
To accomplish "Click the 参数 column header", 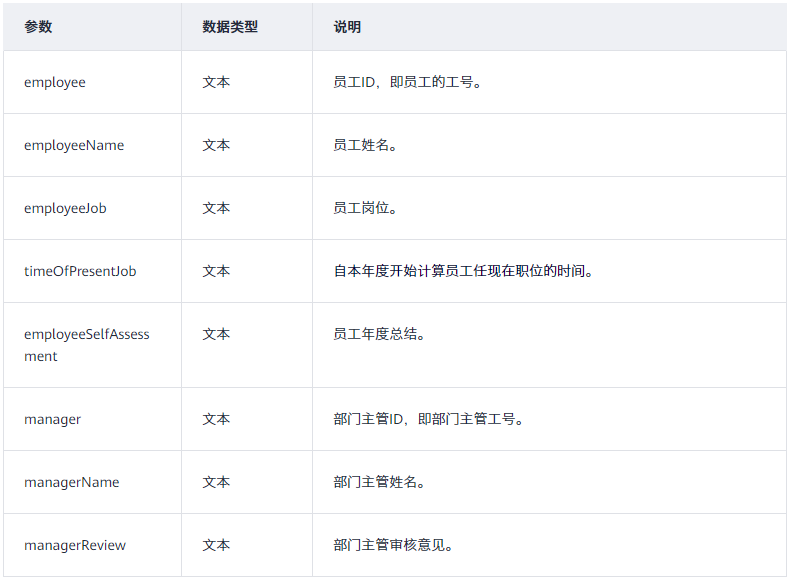I will pos(38,27).
